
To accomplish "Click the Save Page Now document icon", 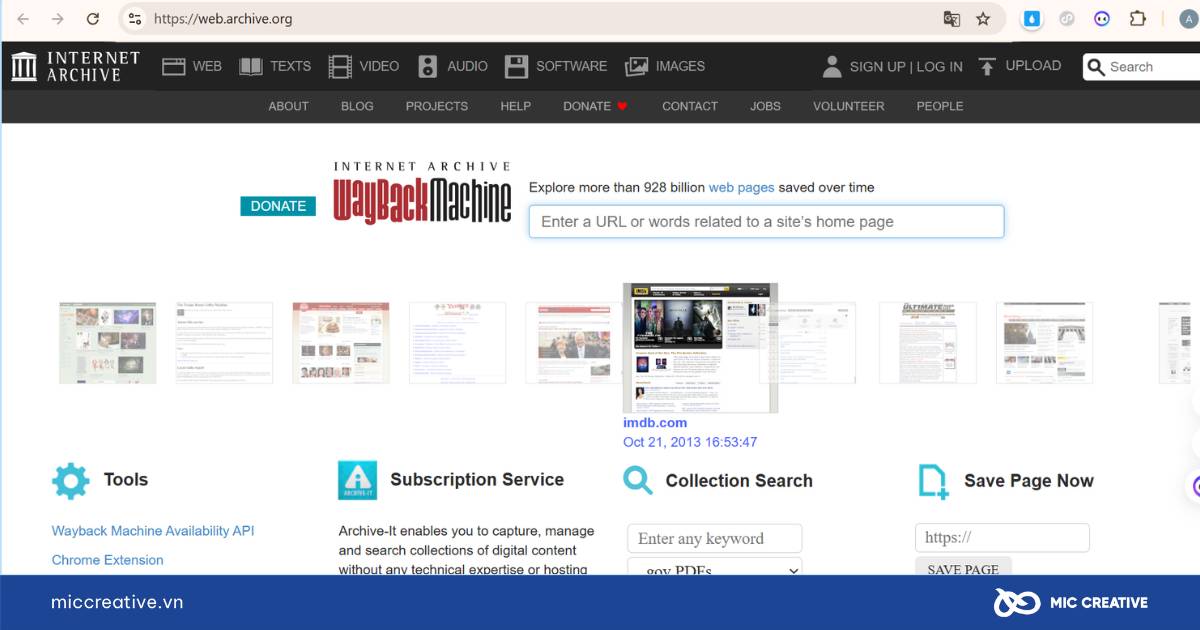I will point(933,481).
